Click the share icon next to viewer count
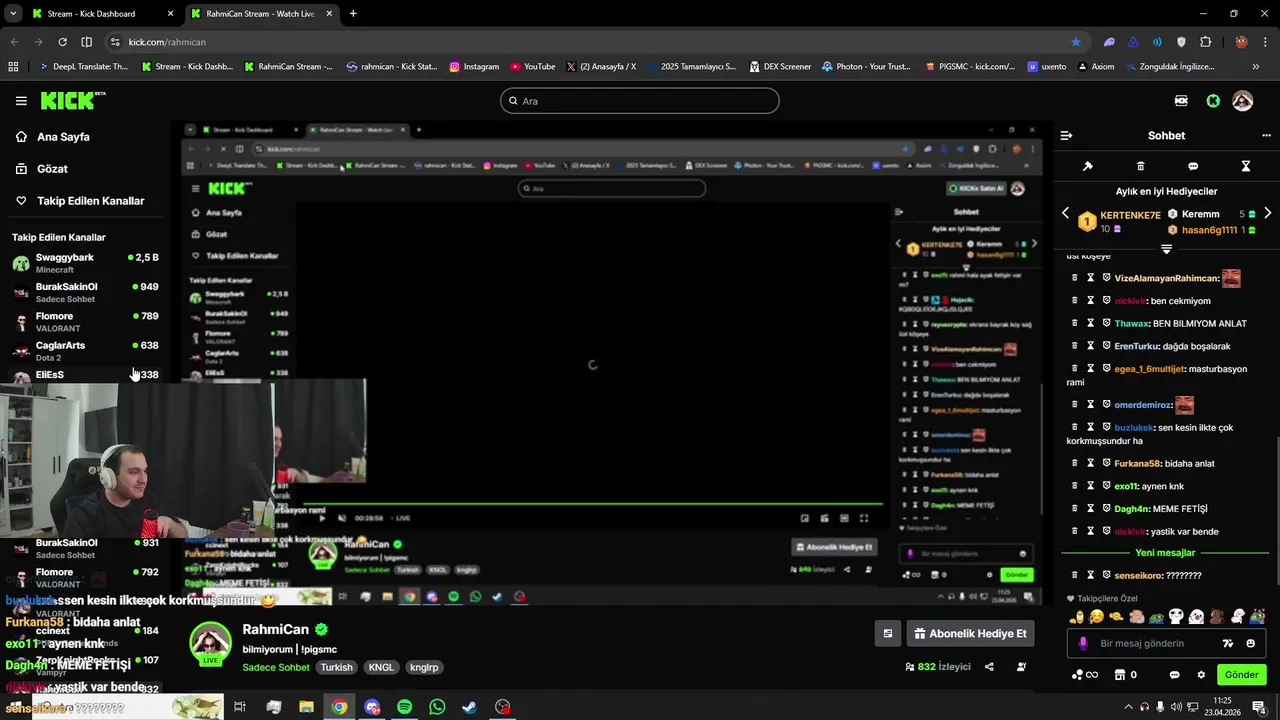Viewport: 1280px width, 720px height. 989,667
